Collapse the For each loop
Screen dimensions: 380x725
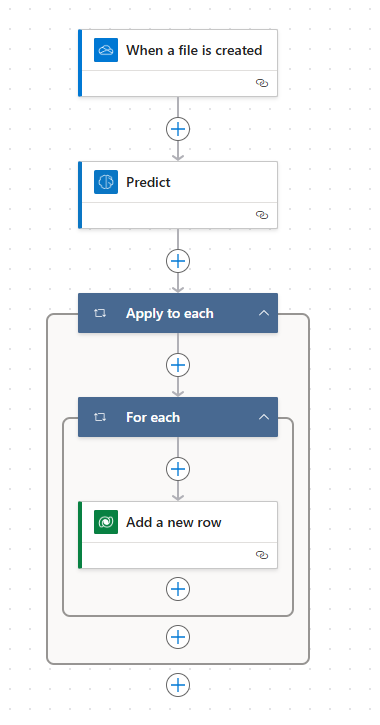264,417
